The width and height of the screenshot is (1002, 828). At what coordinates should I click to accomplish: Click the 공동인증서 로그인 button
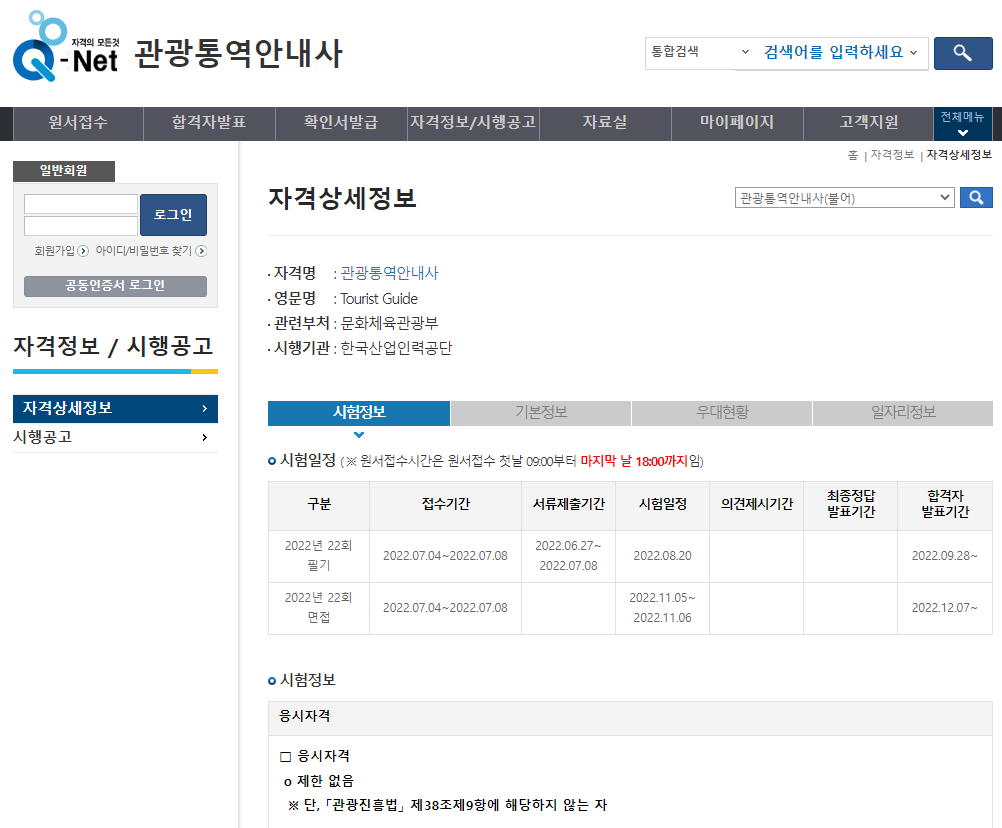coord(115,285)
